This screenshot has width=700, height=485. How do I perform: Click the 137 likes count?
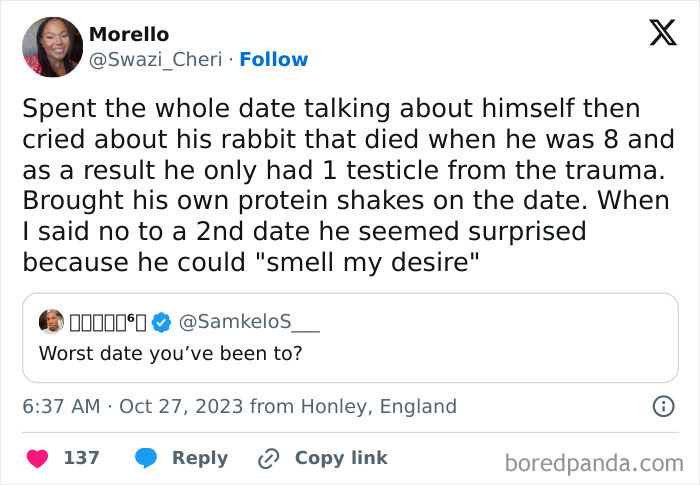tap(81, 458)
